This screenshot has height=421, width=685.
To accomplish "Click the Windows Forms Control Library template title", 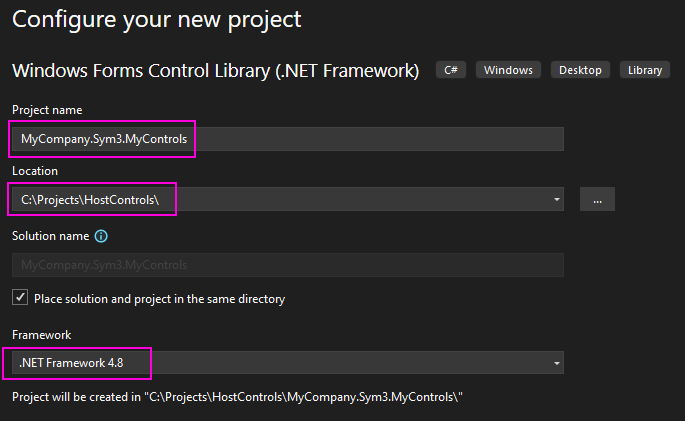I will pos(215,71).
